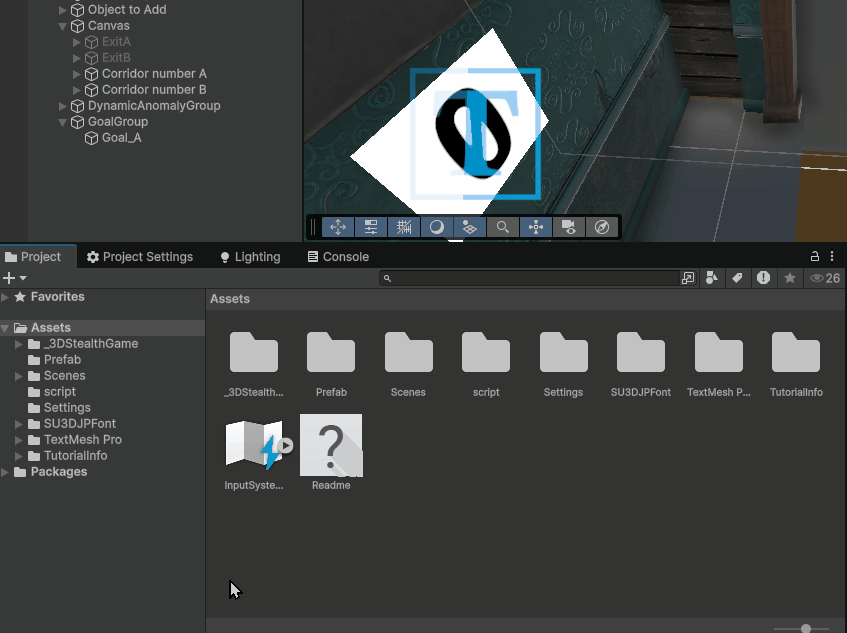The width and height of the screenshot is (847, 633).
Task: Click the Search by Type filter icon
Action: pyautogui.click(x=712, y=278)
